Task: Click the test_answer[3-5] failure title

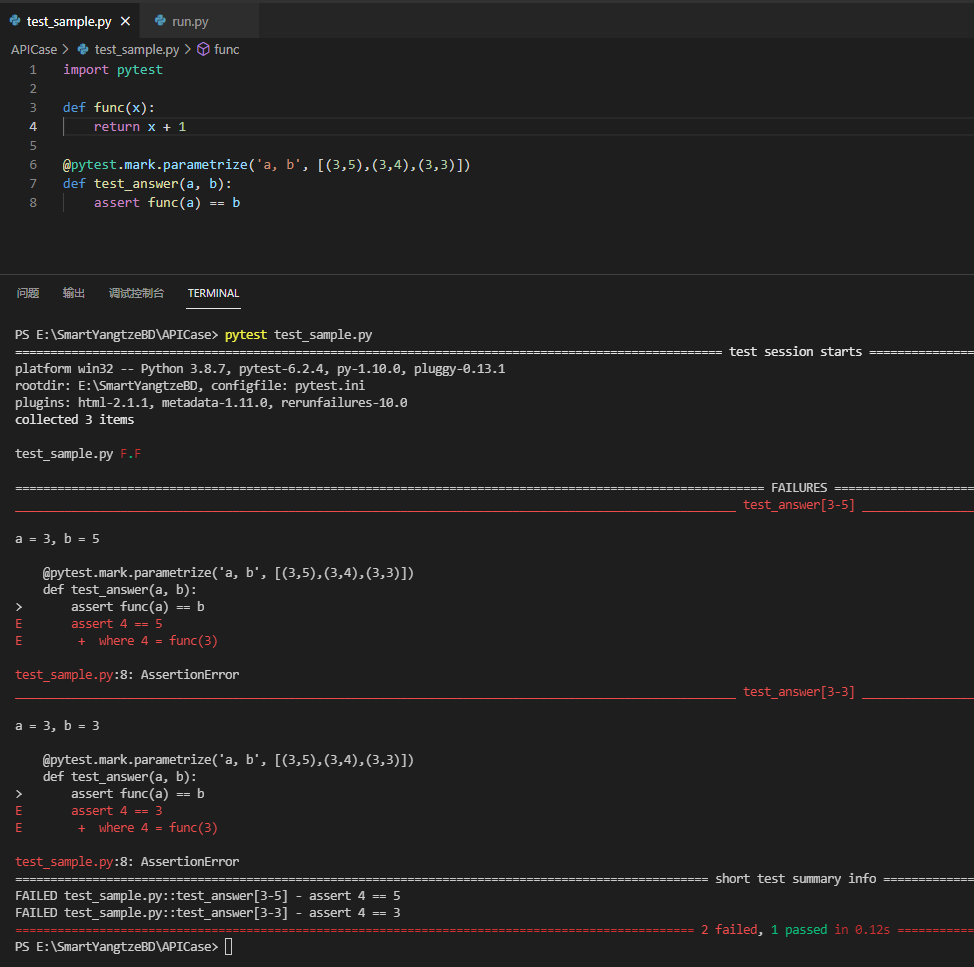Action: click(799, 505)
